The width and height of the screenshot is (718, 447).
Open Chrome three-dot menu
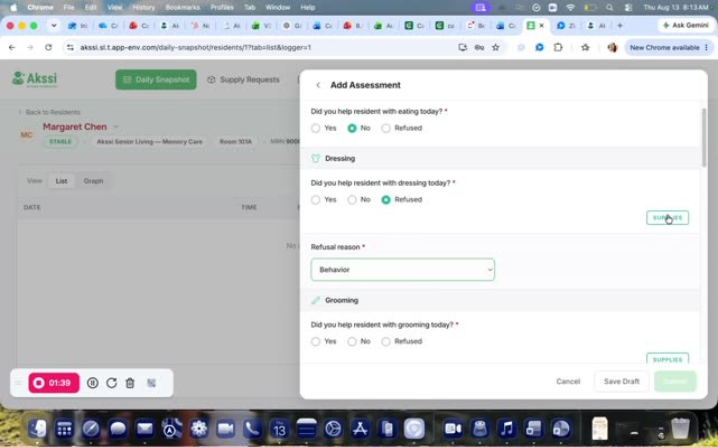707,47
